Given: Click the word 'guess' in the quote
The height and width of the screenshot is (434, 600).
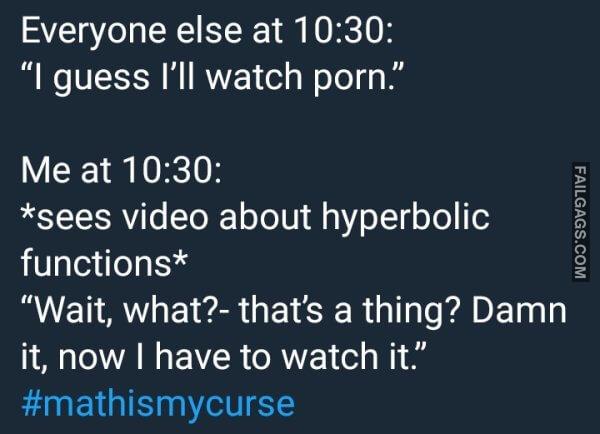Looking at the screenshot, I should pyautogui.click(x=100, y=79).
